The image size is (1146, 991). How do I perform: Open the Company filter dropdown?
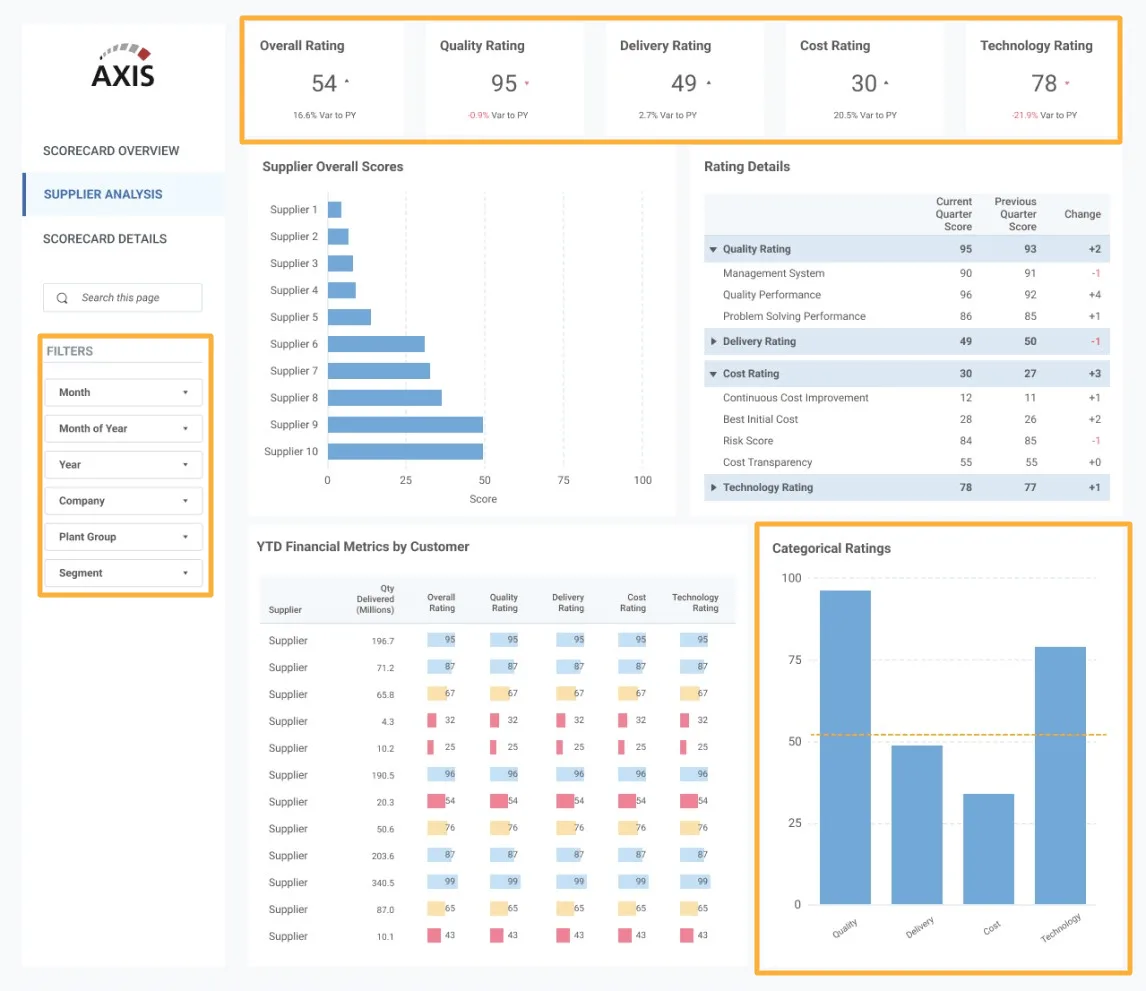[x=123, y=501]
